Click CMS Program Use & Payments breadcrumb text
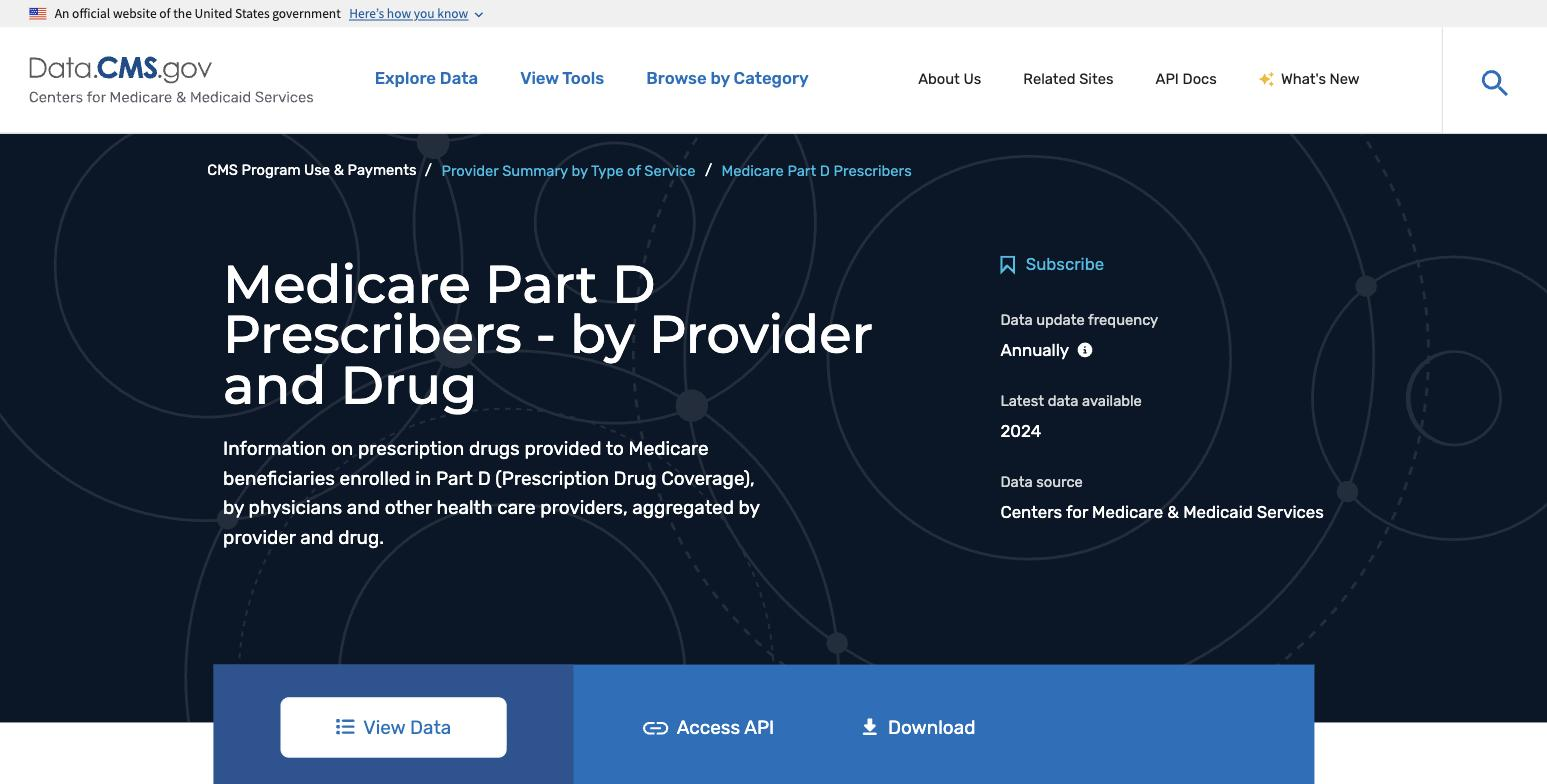 (311, 170)
